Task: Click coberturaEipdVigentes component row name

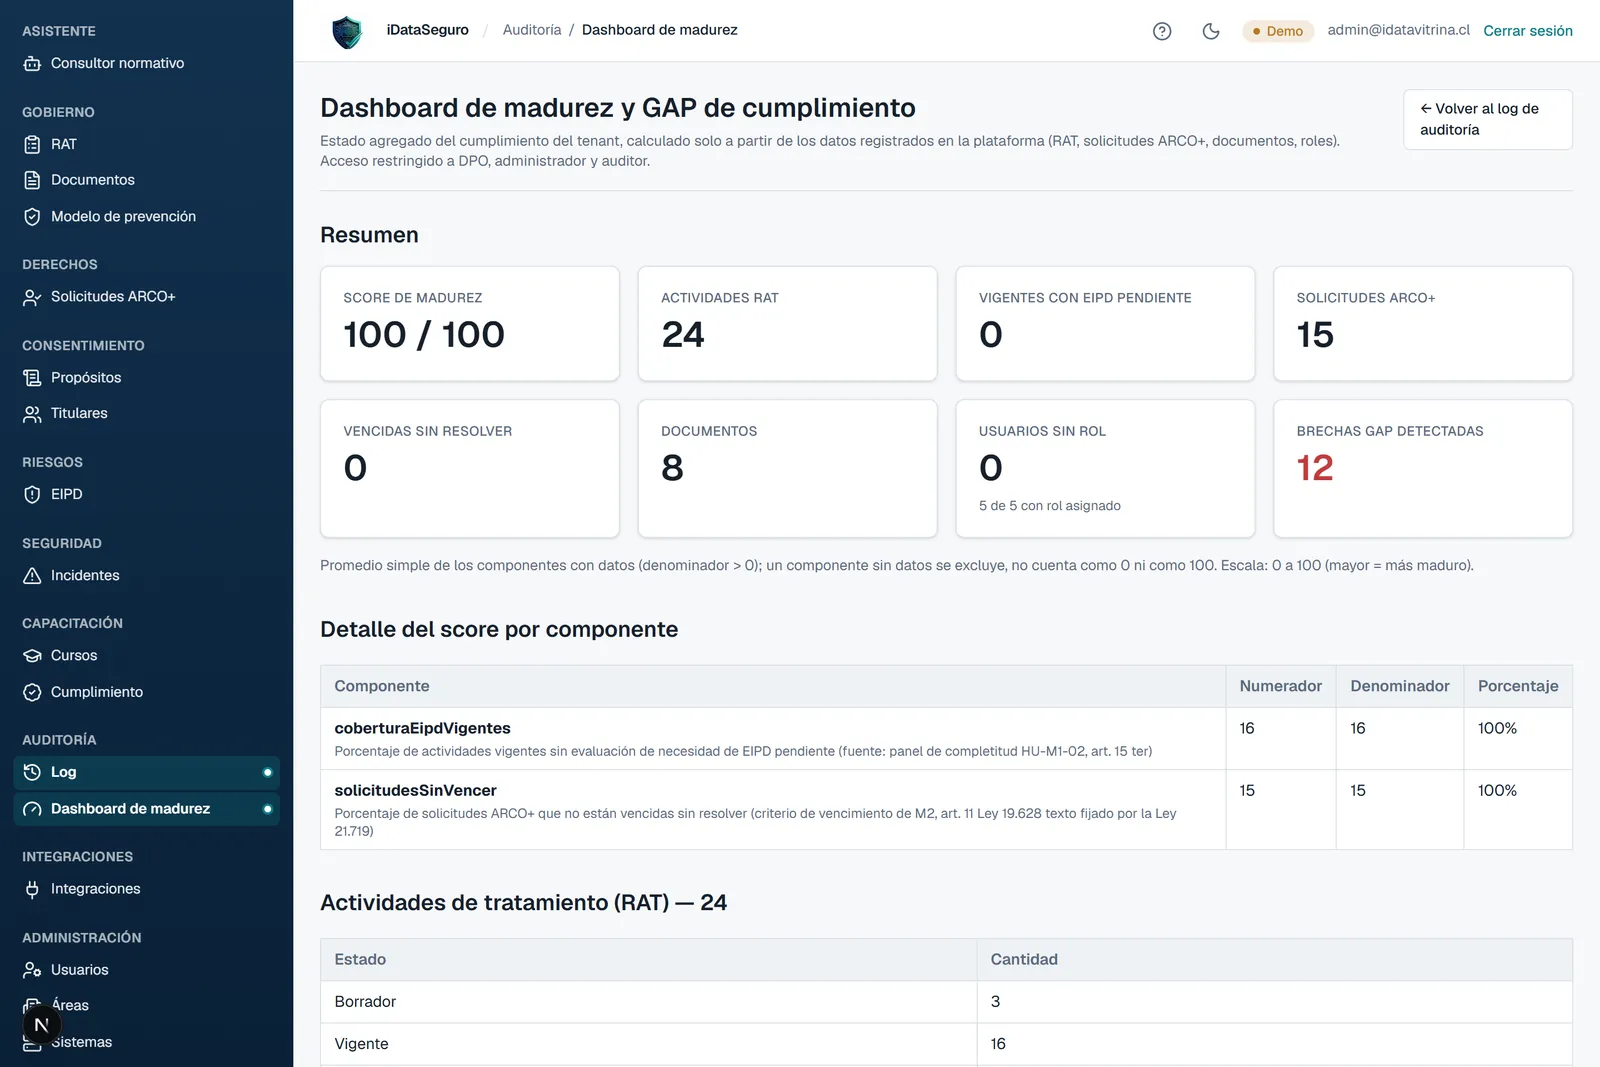Action: pos(422,728)
